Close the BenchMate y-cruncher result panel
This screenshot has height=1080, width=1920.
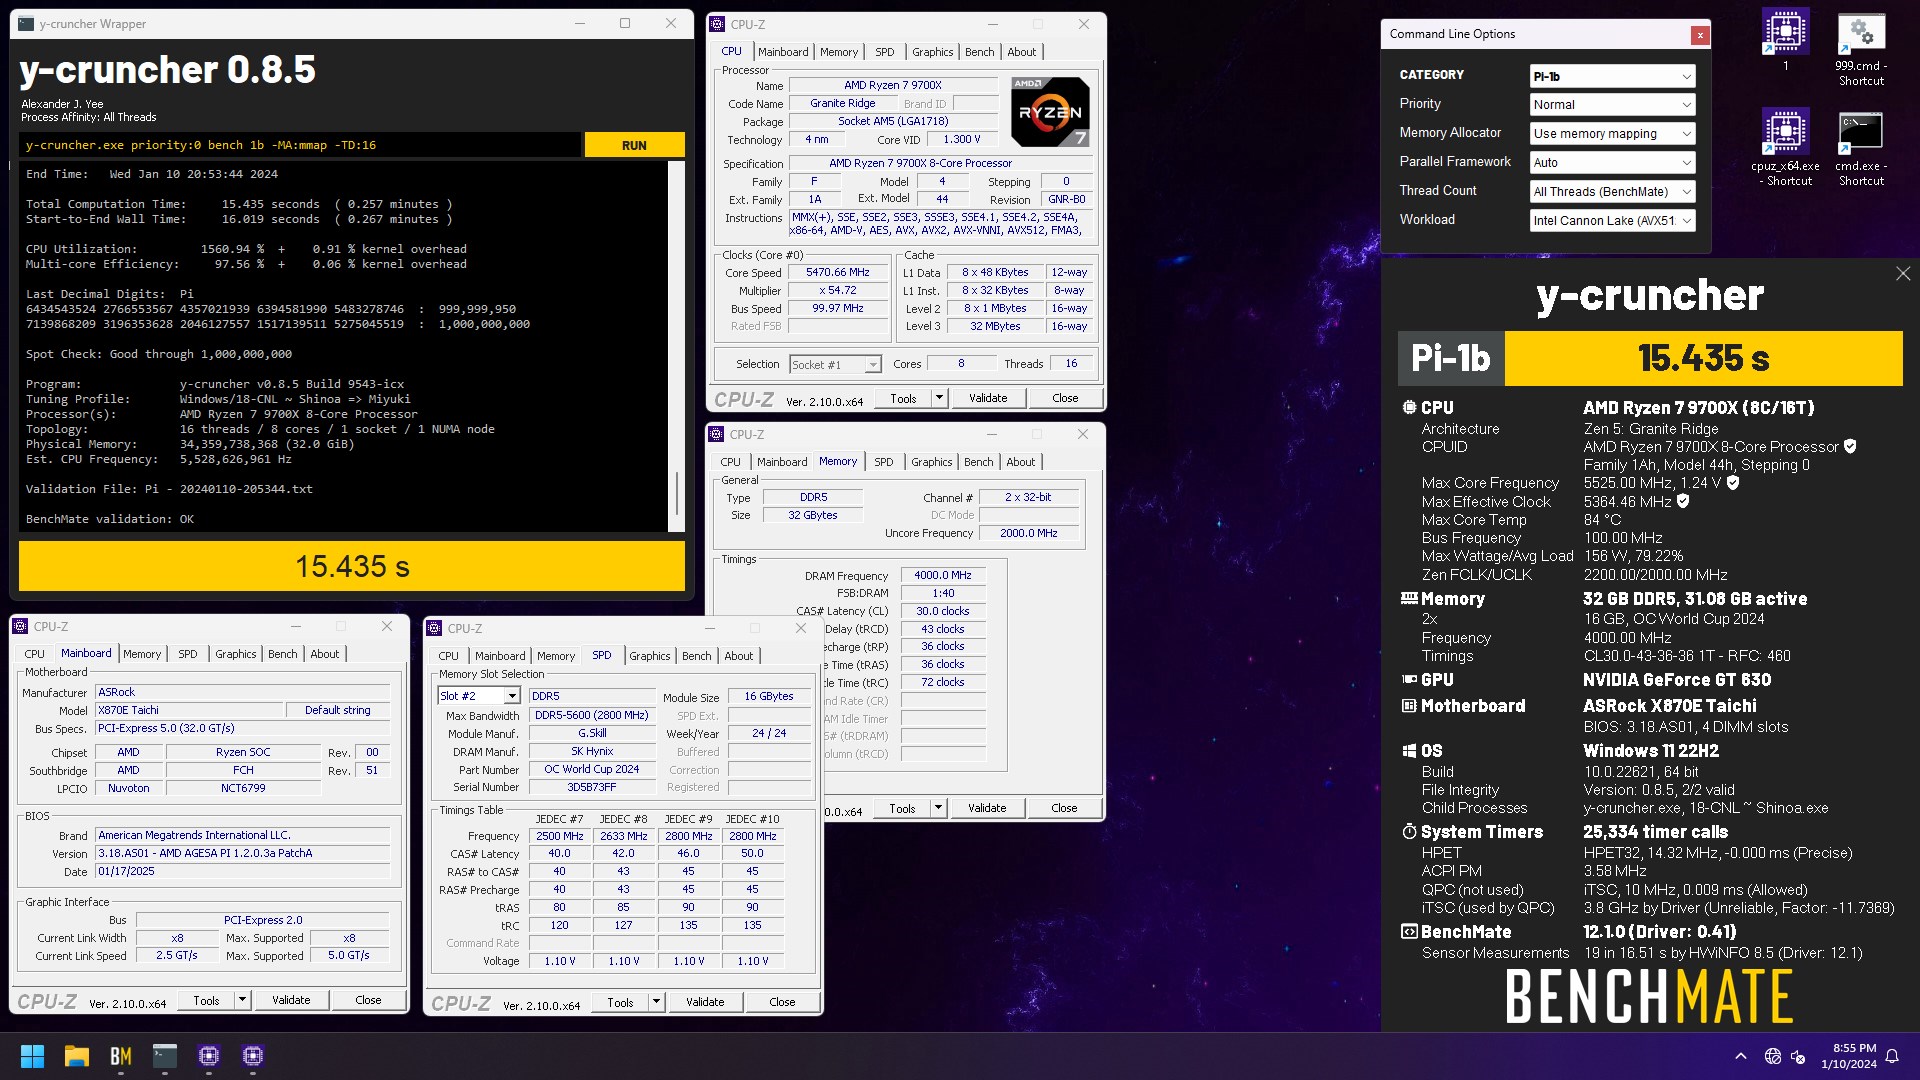point(1903,274)
